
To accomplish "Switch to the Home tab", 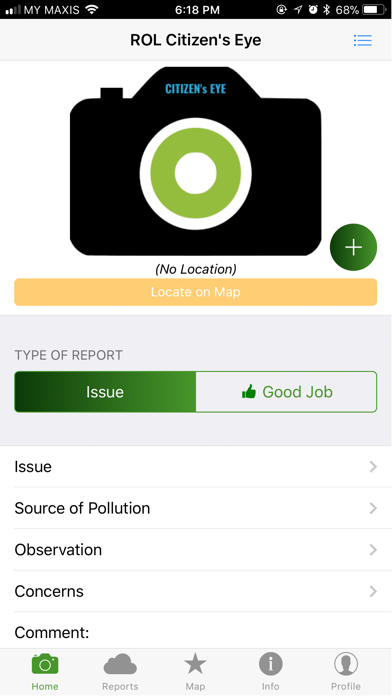I will pos(45,672).
